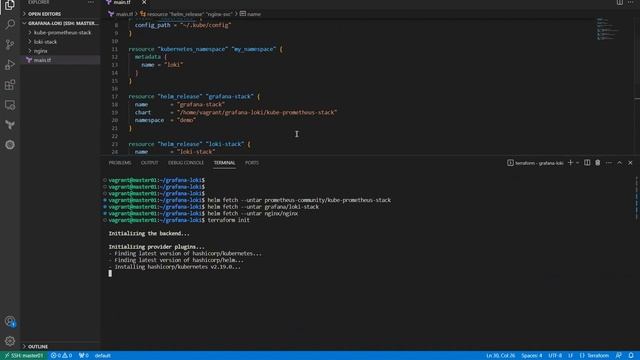Screen dimensions: 640x360
Task: Change encoding via UTF-8 status
Action: pos(555,356)
